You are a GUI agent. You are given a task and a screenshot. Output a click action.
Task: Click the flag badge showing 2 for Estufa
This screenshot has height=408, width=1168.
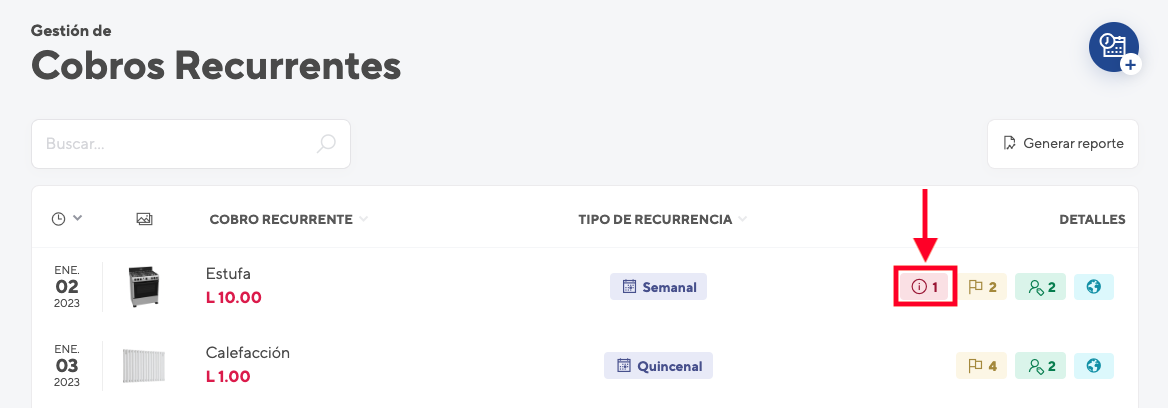982,287
